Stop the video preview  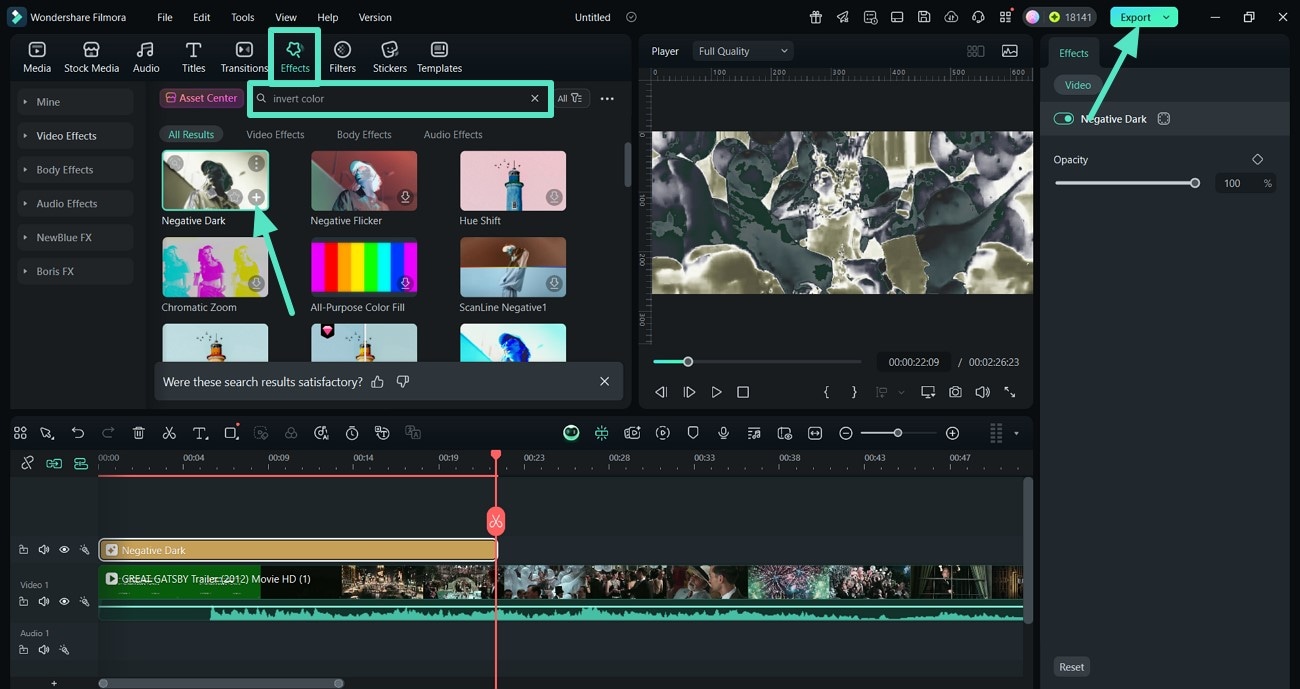point(743,392)
